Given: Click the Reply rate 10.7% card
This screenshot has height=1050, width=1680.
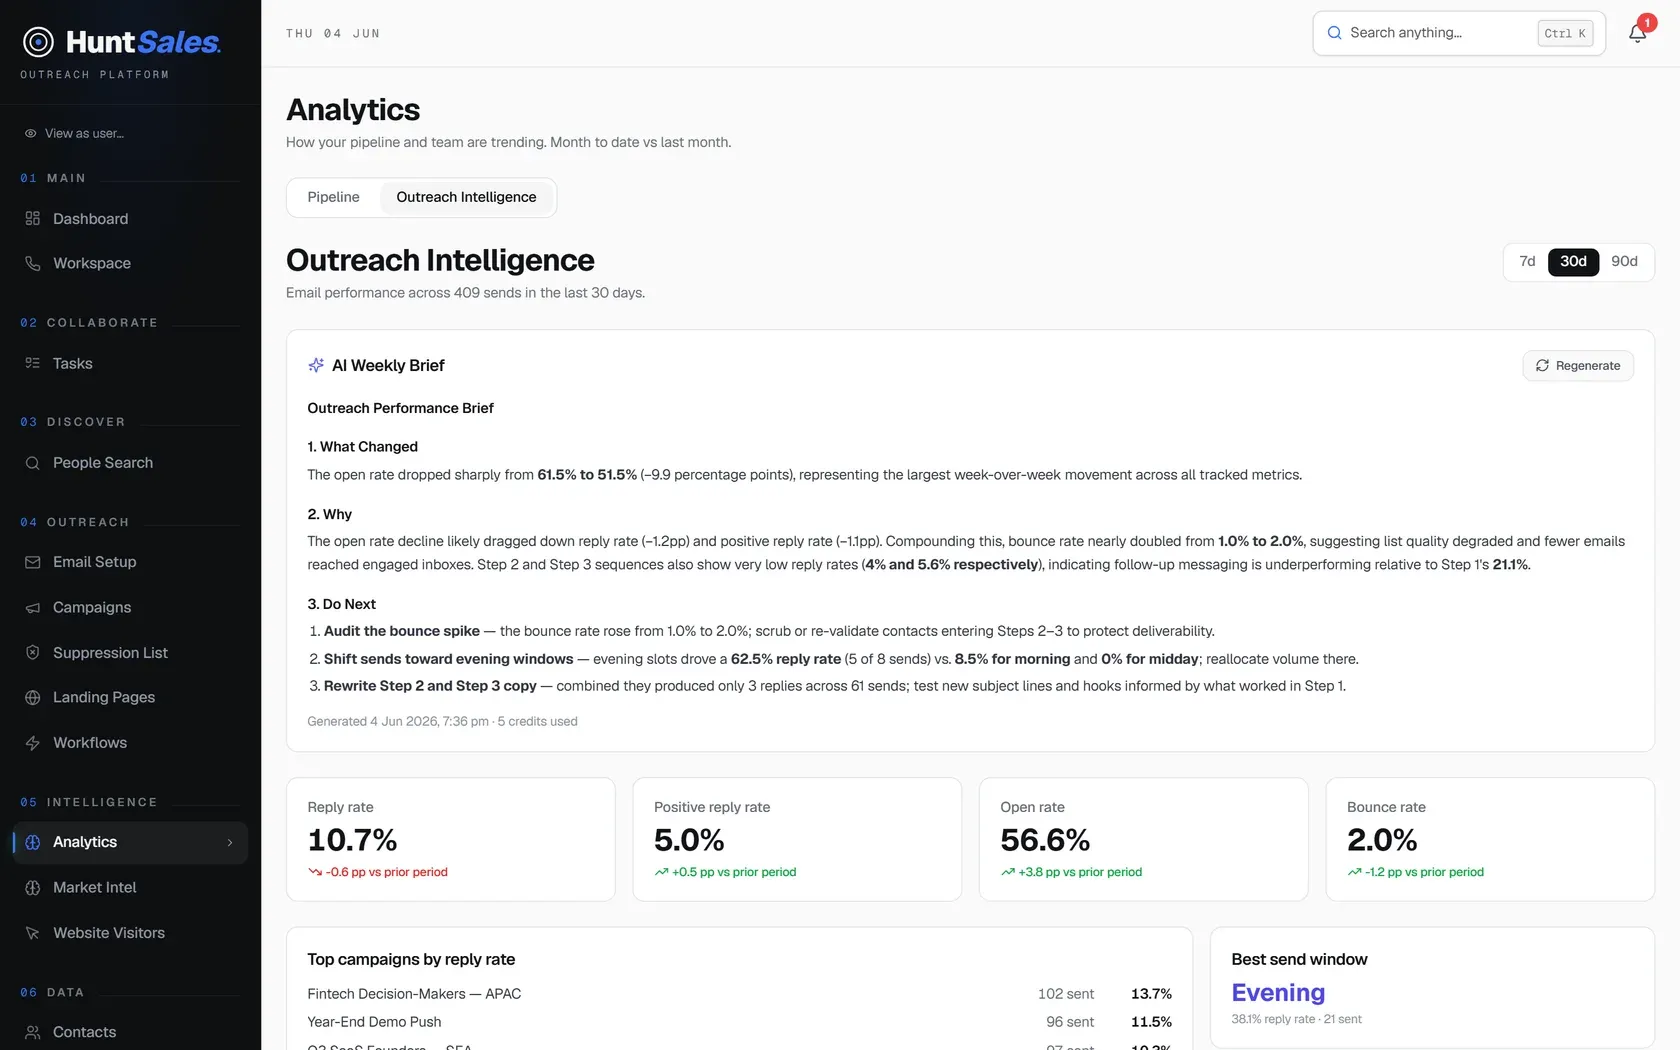Looking at the screenshot, I should pos(451,839).
